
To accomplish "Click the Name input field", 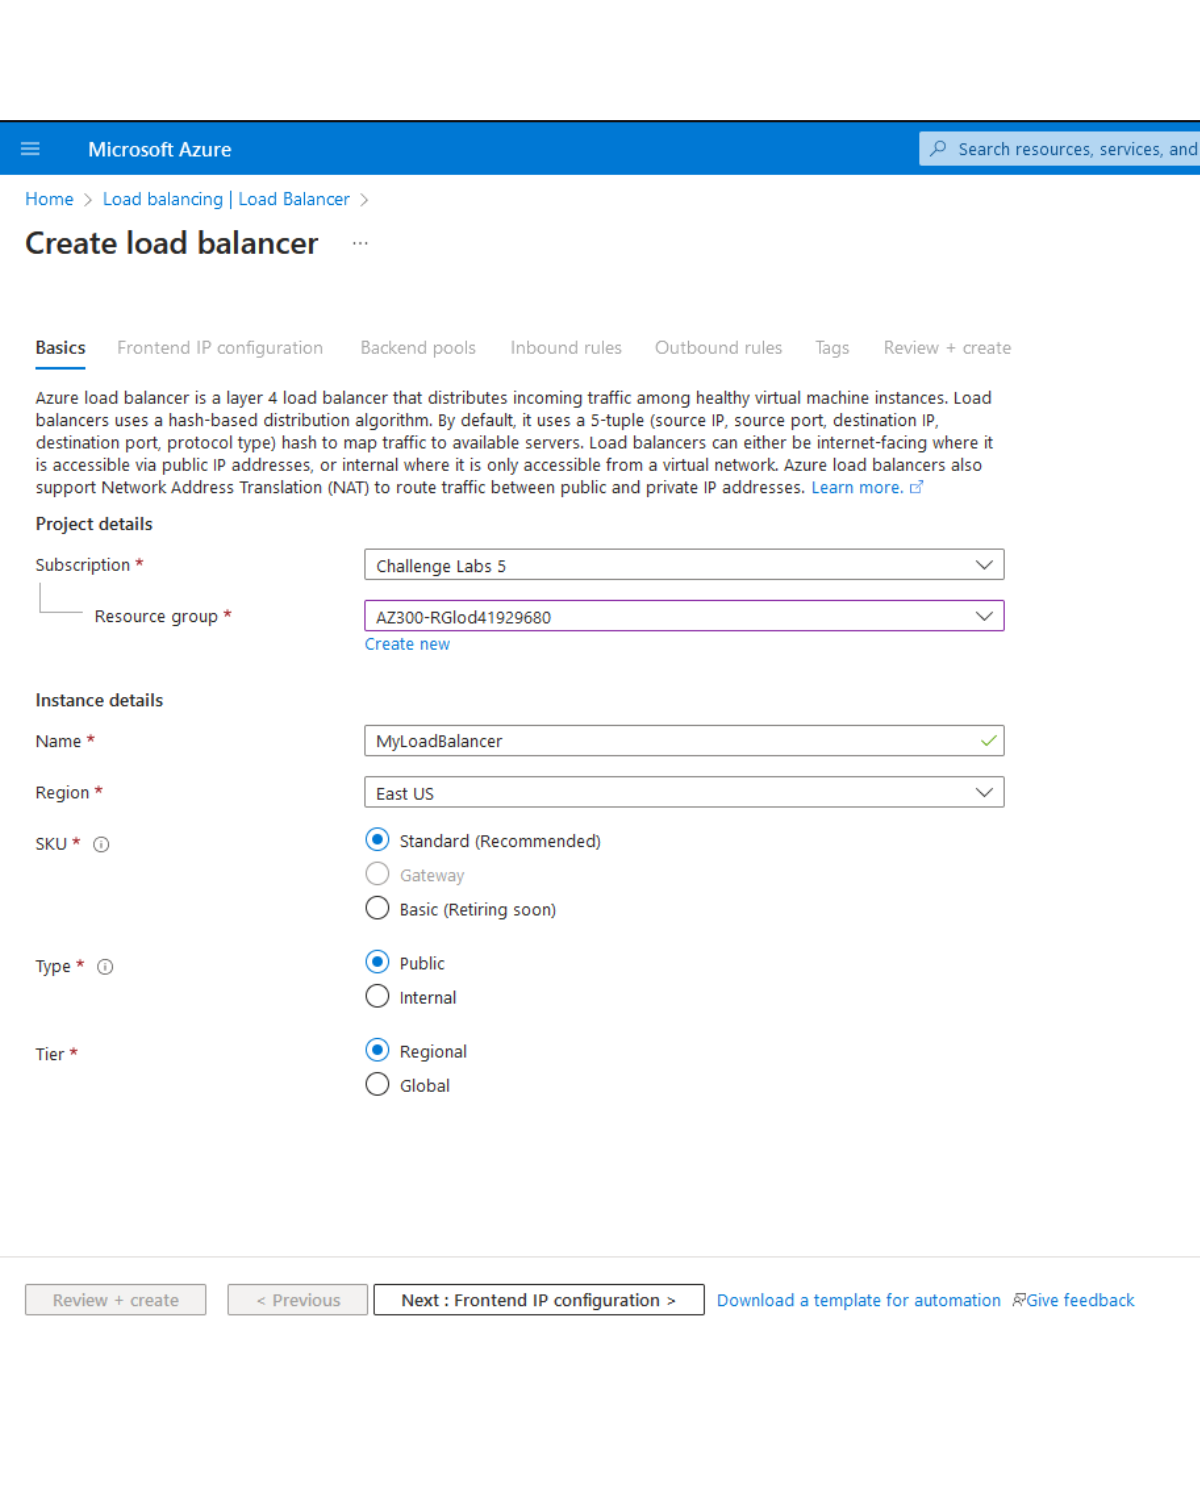I will tap(684, 741).
